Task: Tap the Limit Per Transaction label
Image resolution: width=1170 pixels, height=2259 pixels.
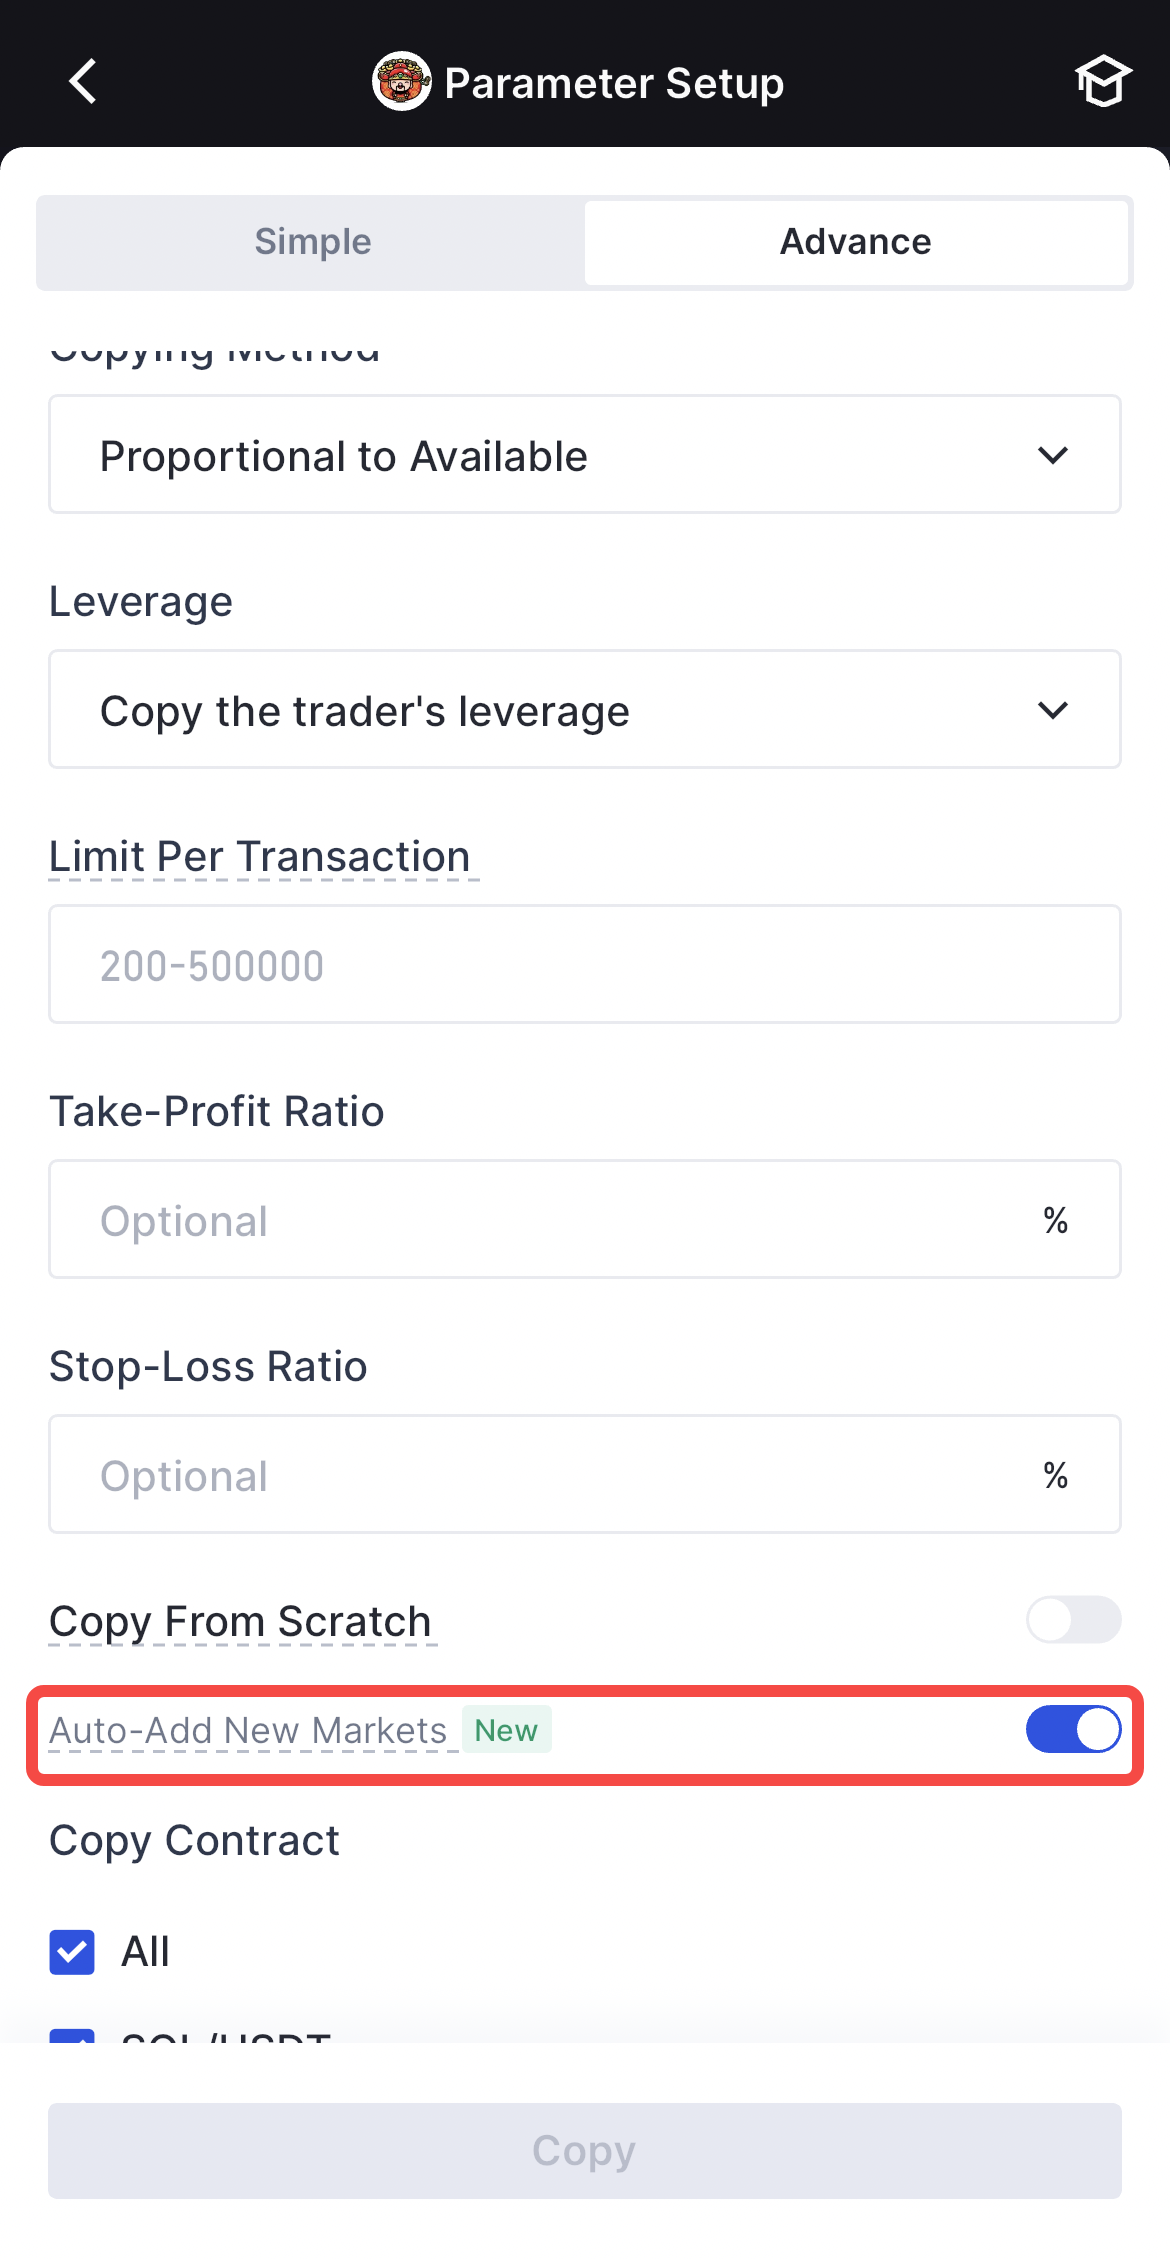Action: [260, 857]
